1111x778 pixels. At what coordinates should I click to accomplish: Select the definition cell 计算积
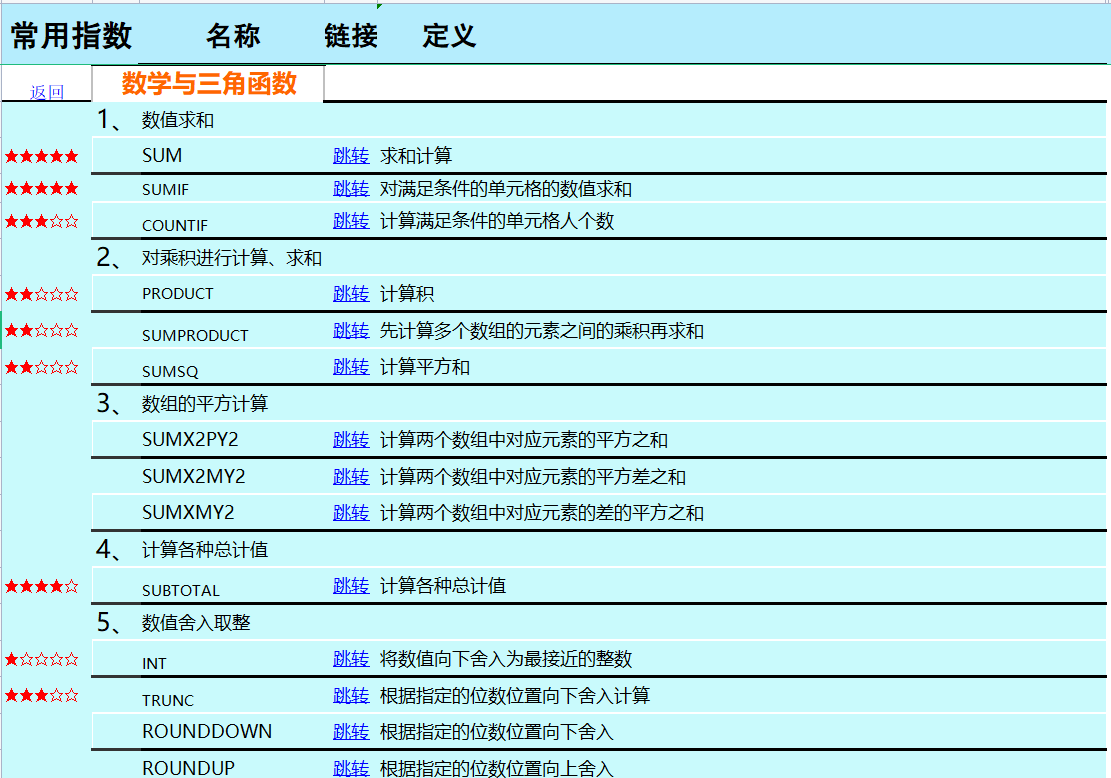[407, 293]
